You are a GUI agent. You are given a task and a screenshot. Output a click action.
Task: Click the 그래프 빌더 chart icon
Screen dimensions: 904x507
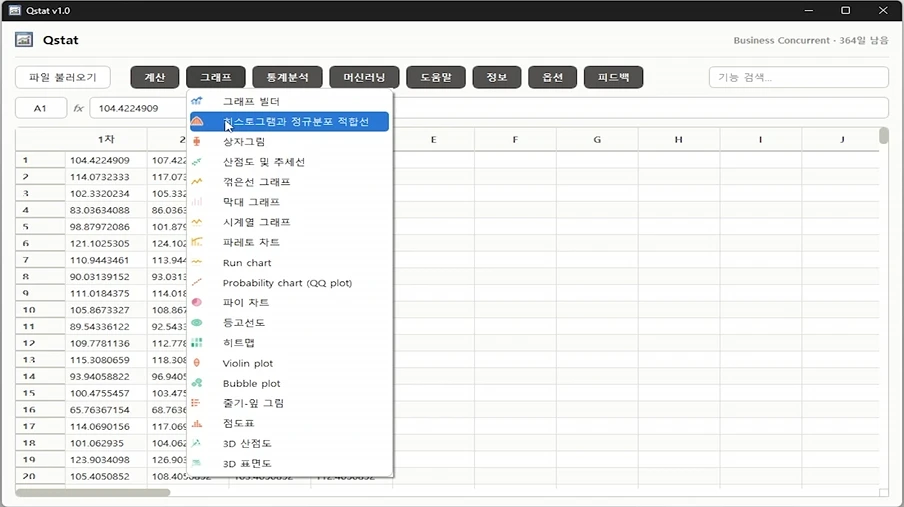coord(197,101)
